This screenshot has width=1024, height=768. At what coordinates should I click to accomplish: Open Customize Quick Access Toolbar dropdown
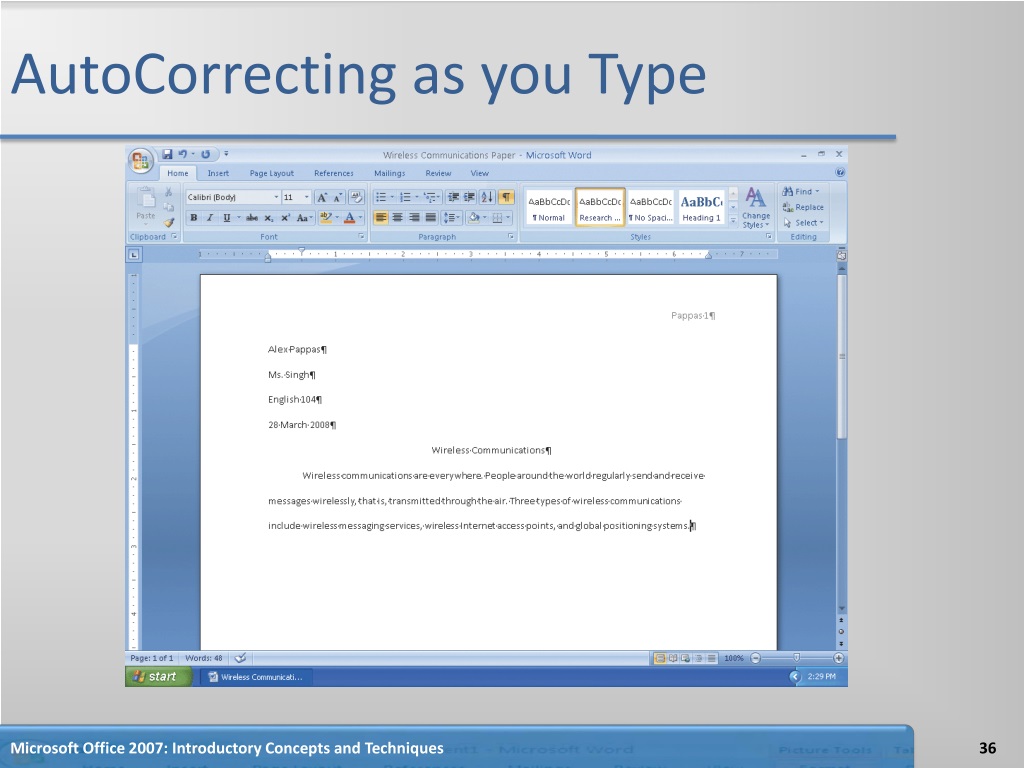pyautogui.click(x=226, y=154)
